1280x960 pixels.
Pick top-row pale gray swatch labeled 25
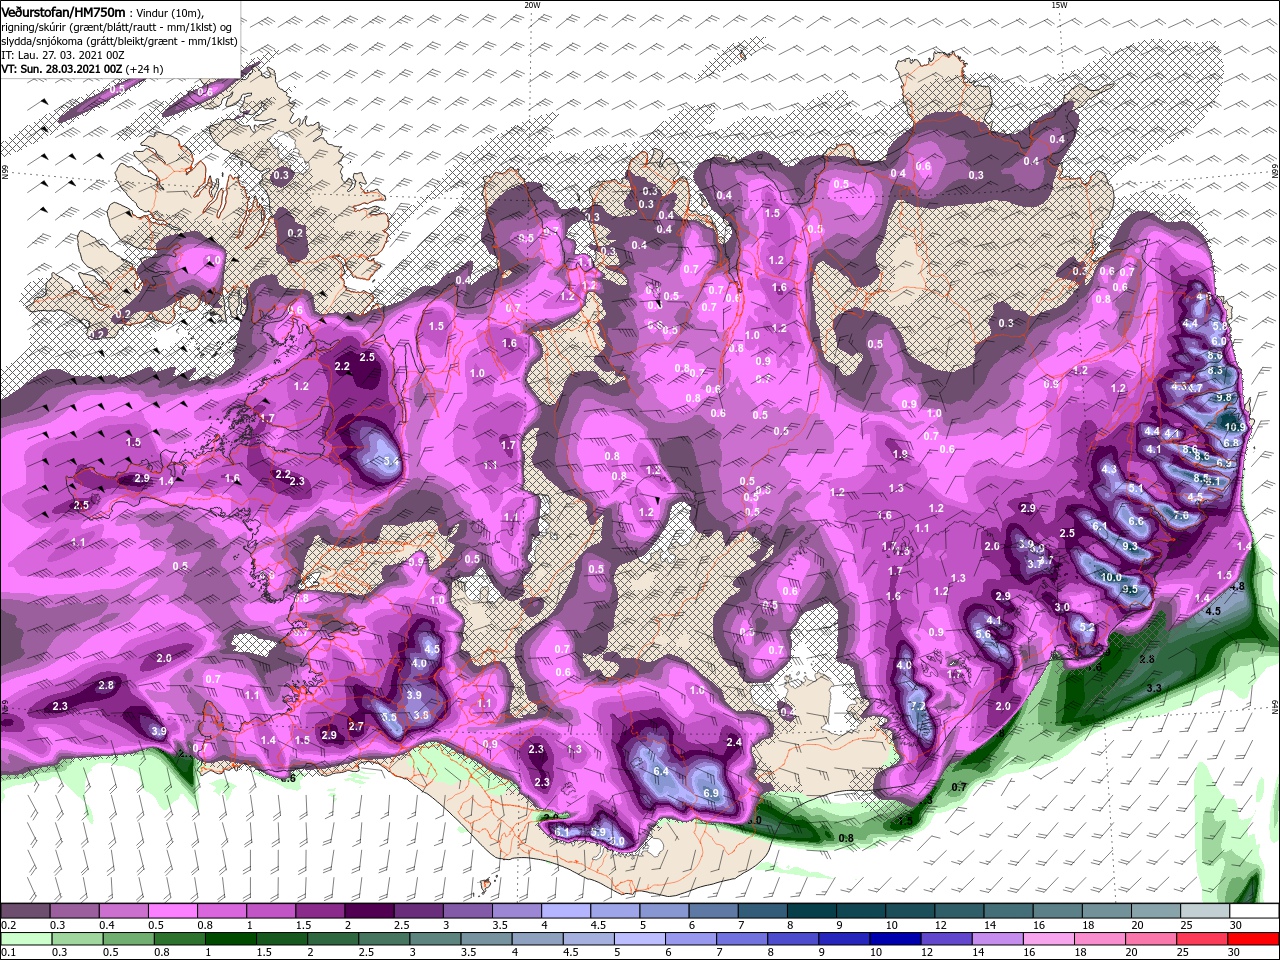pyautogui.click(x=1205, y=911)
